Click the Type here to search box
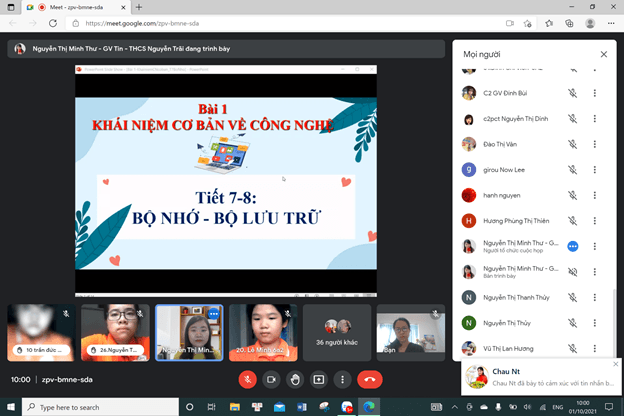 click(100, 407)
